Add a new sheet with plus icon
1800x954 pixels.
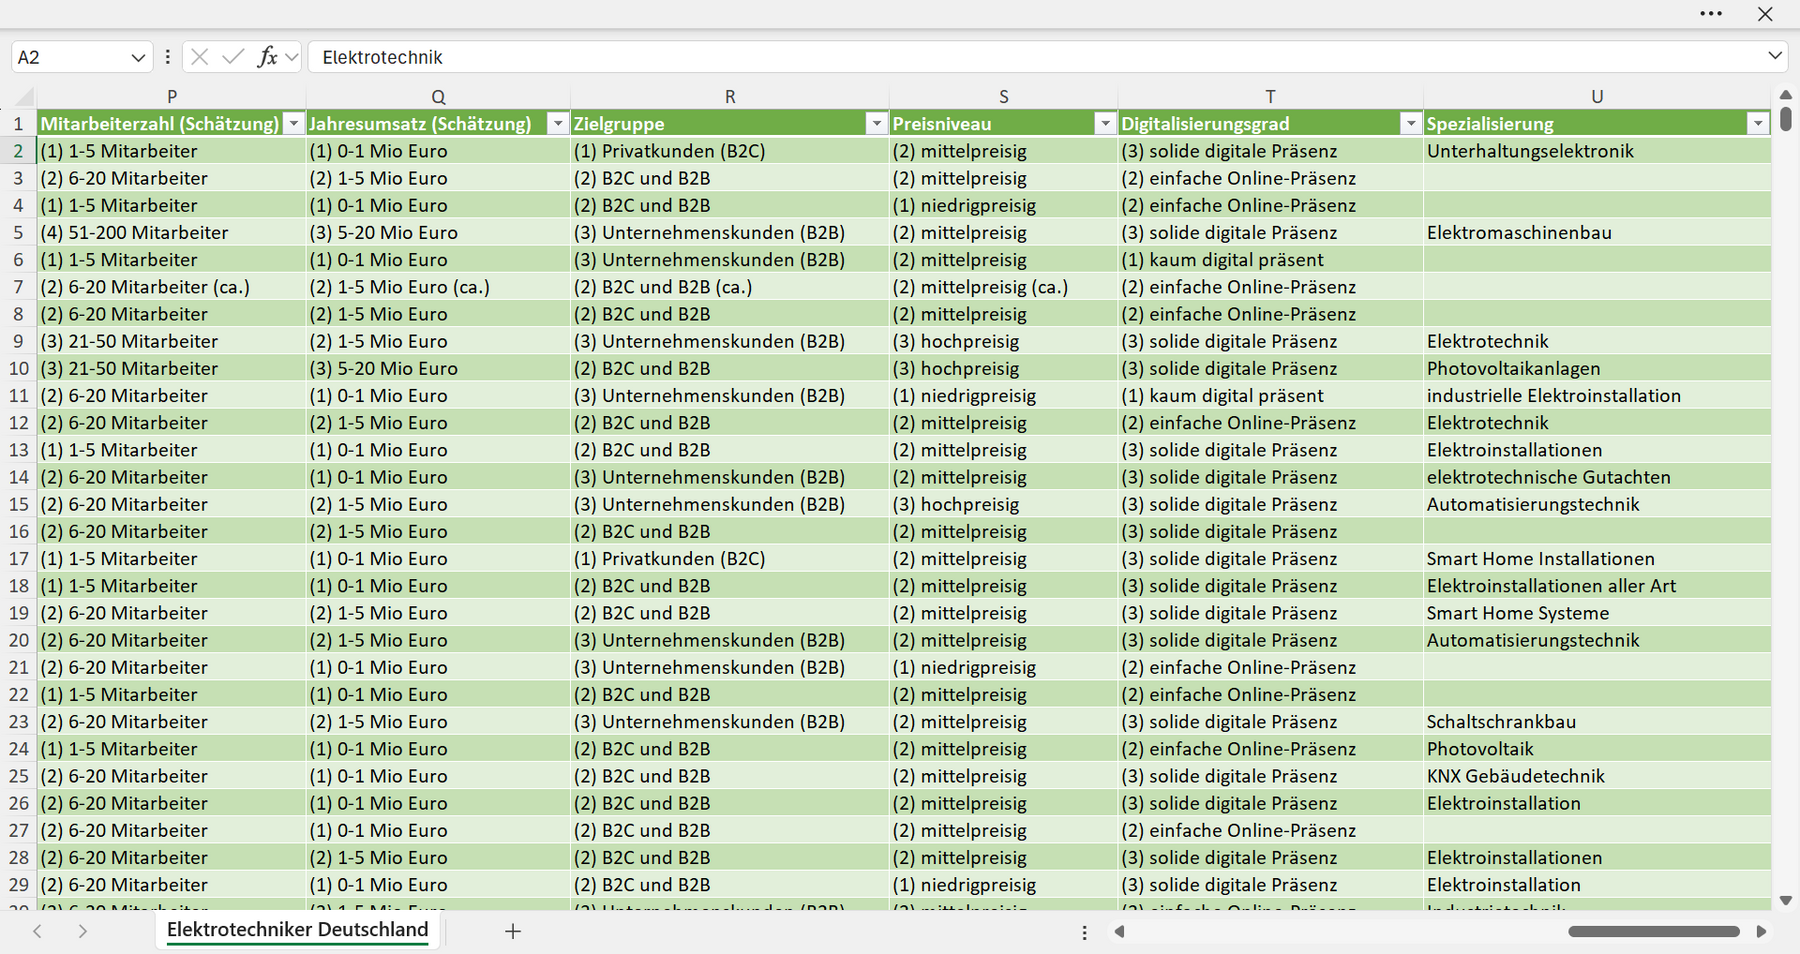tap(513, 931)
